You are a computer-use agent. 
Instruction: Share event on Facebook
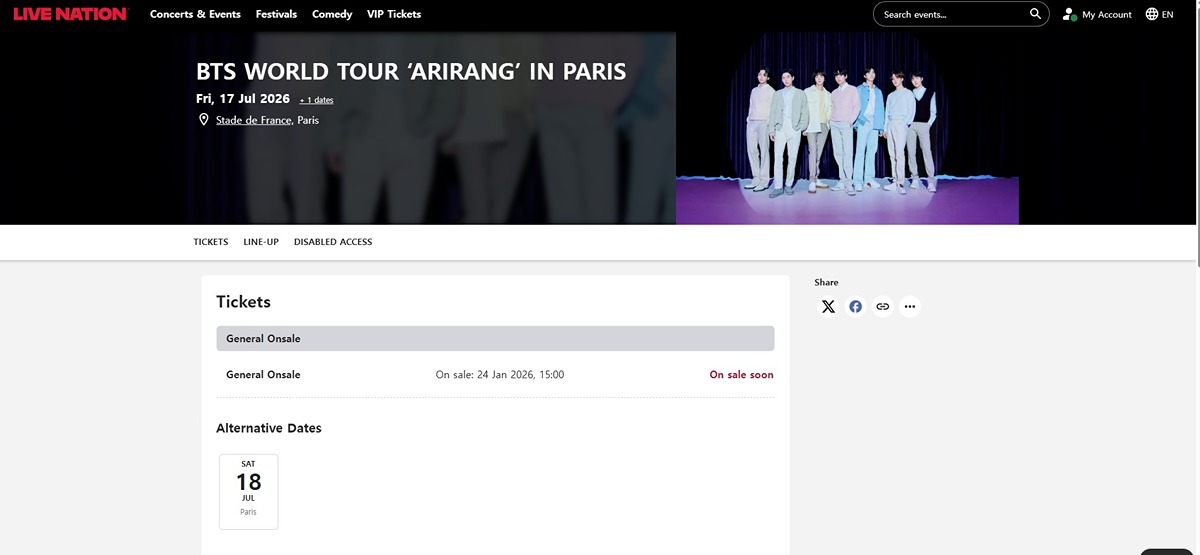click(x=855, y=307)
